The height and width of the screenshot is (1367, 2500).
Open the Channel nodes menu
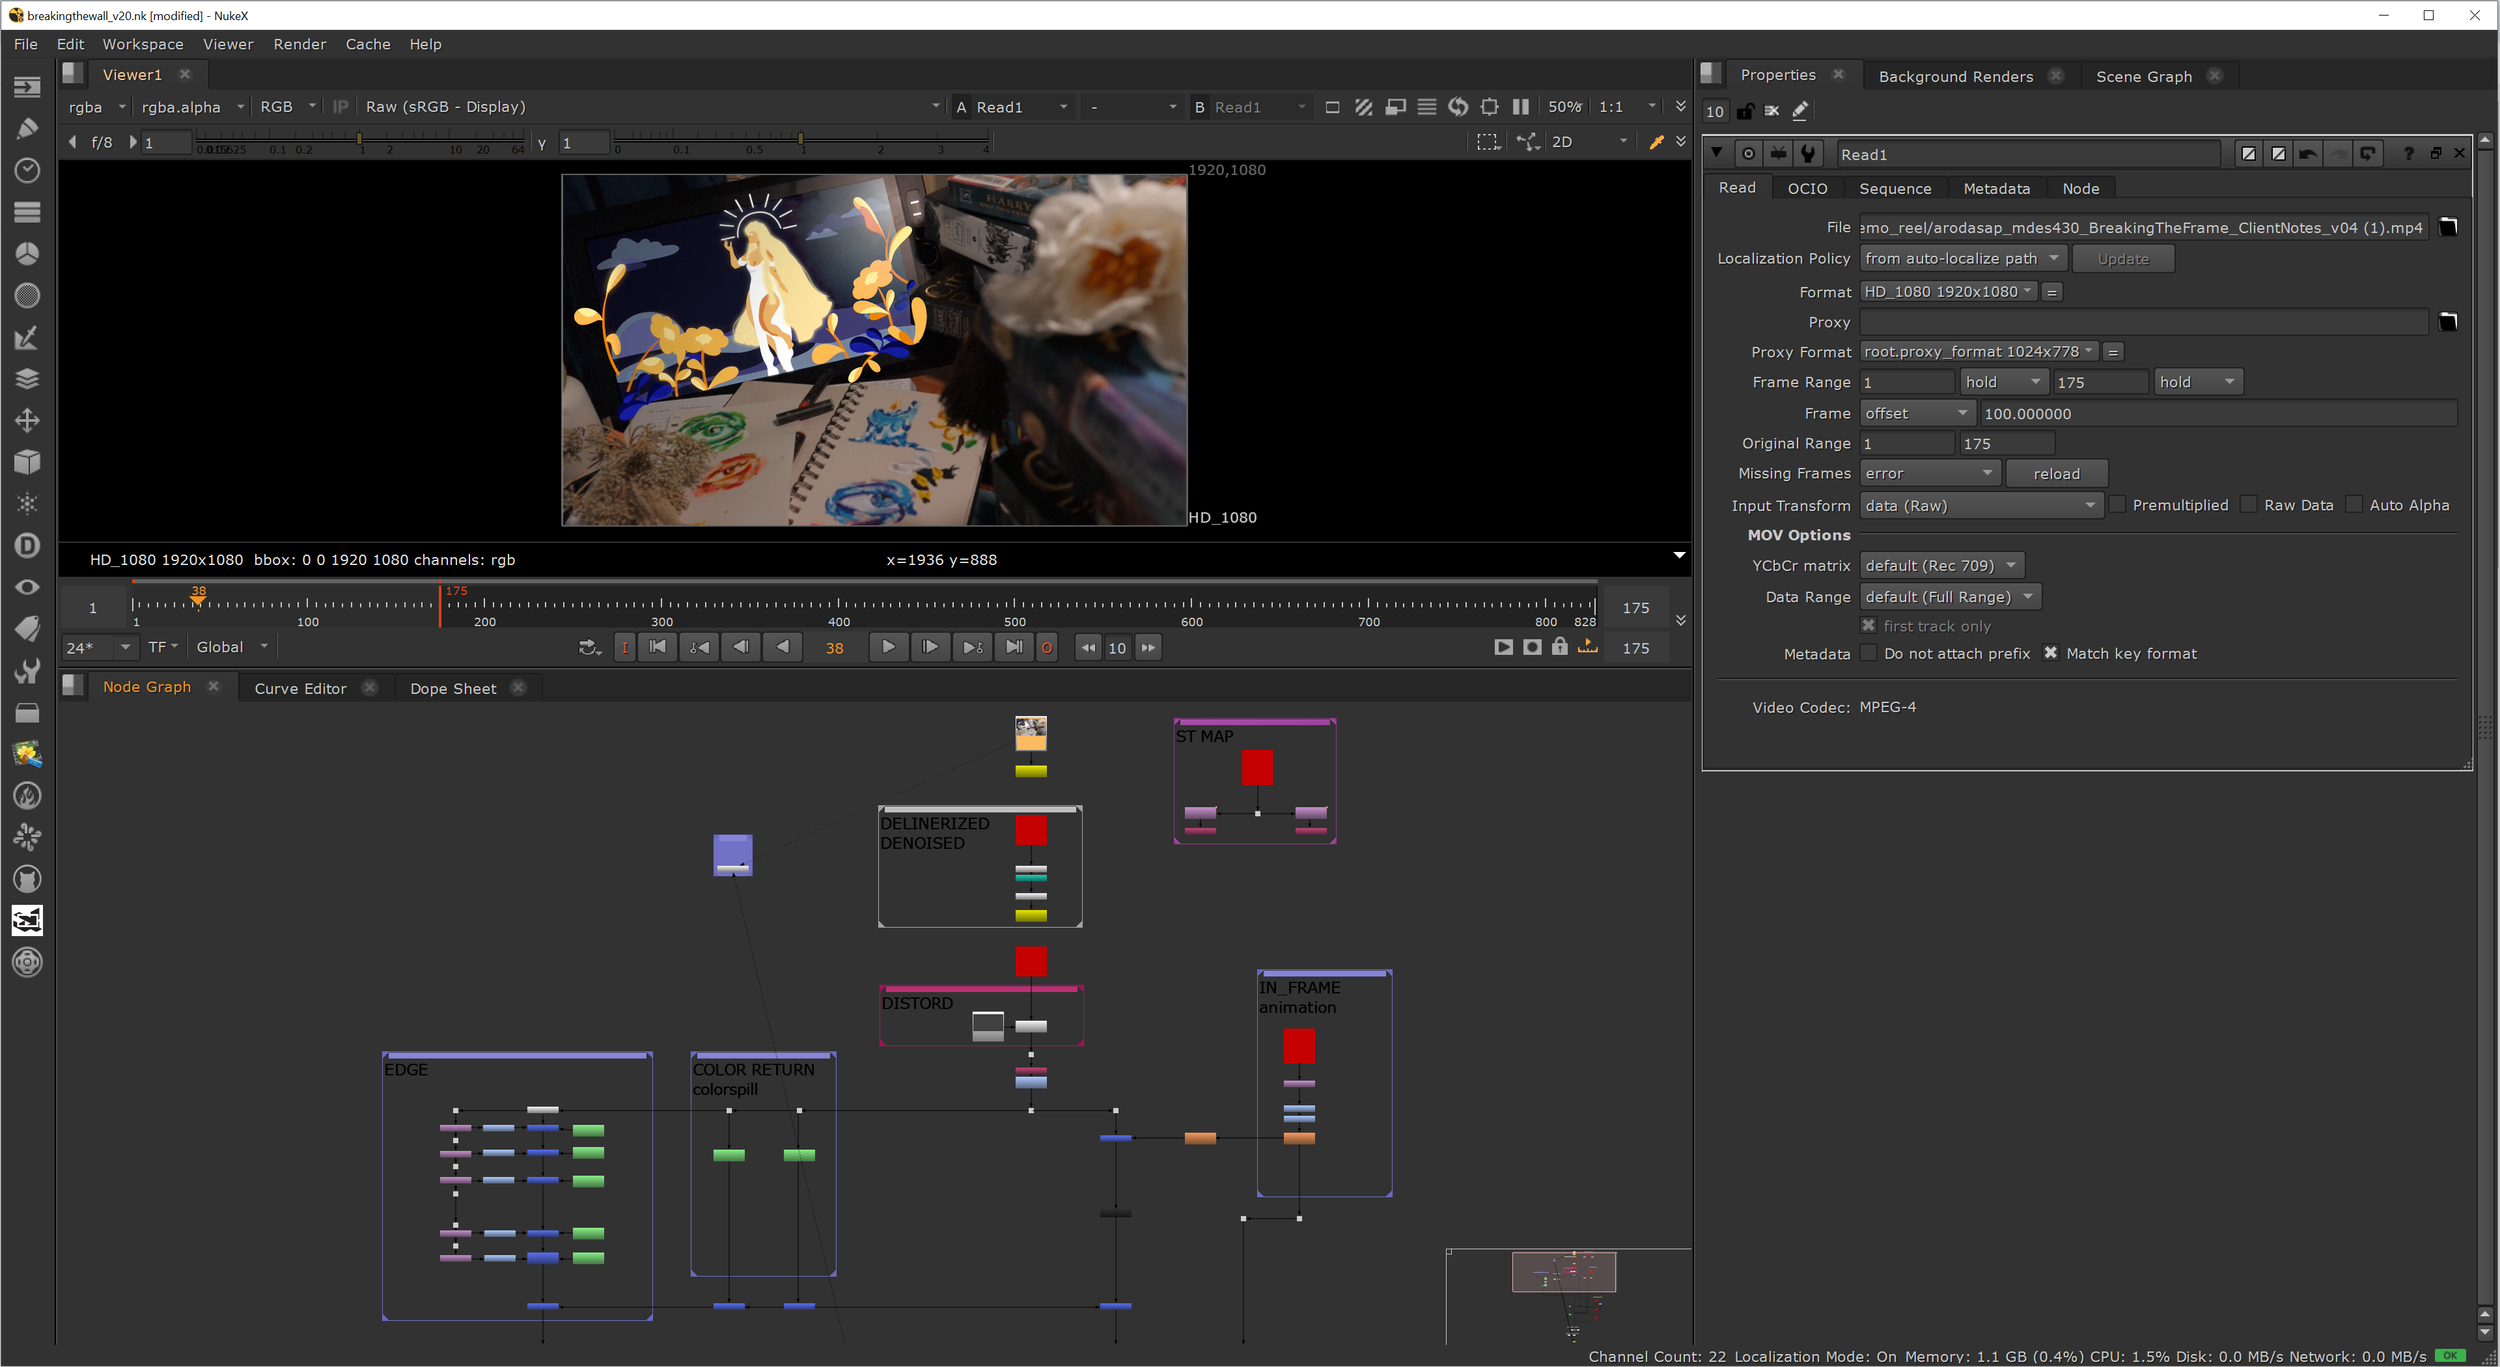pyautogui.click(x=27, y=212)
